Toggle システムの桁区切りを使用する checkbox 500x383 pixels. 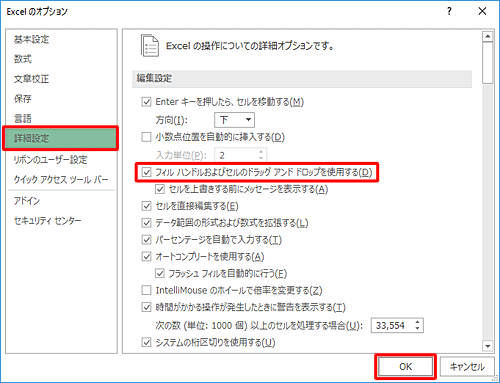click(x=146, y=342)
